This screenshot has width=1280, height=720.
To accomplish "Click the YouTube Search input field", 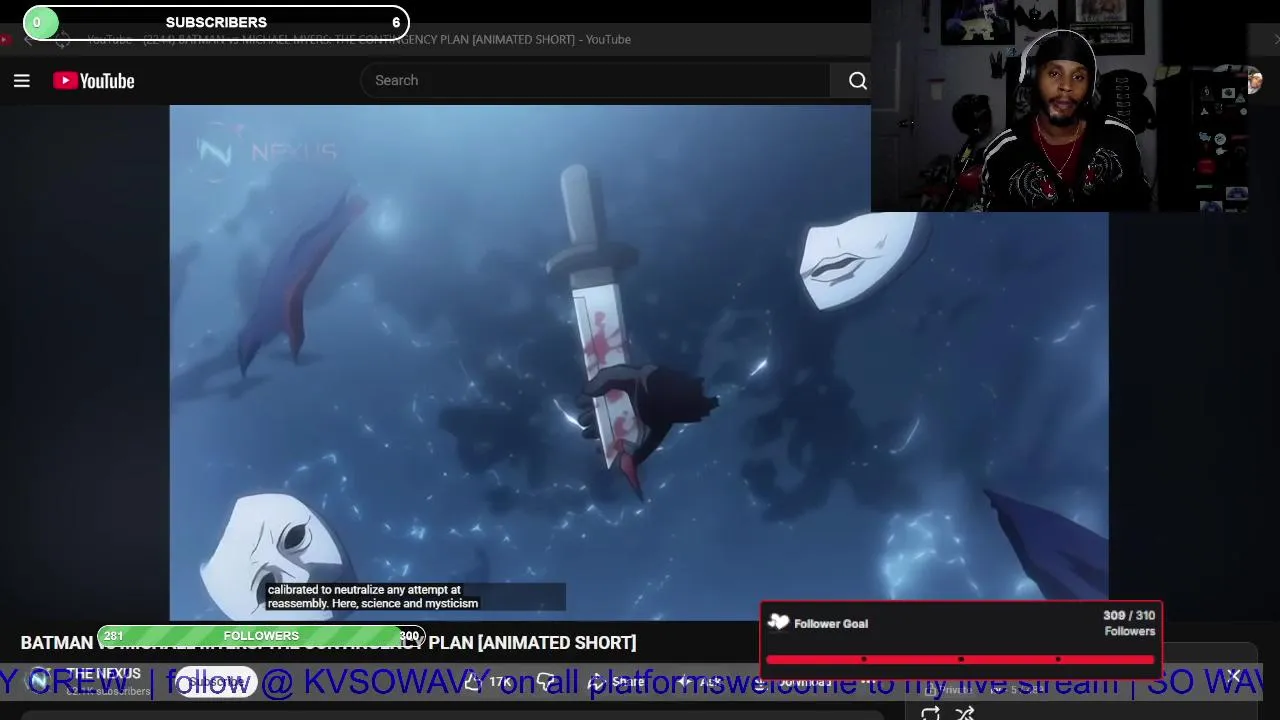I will (x=595, y=80).
